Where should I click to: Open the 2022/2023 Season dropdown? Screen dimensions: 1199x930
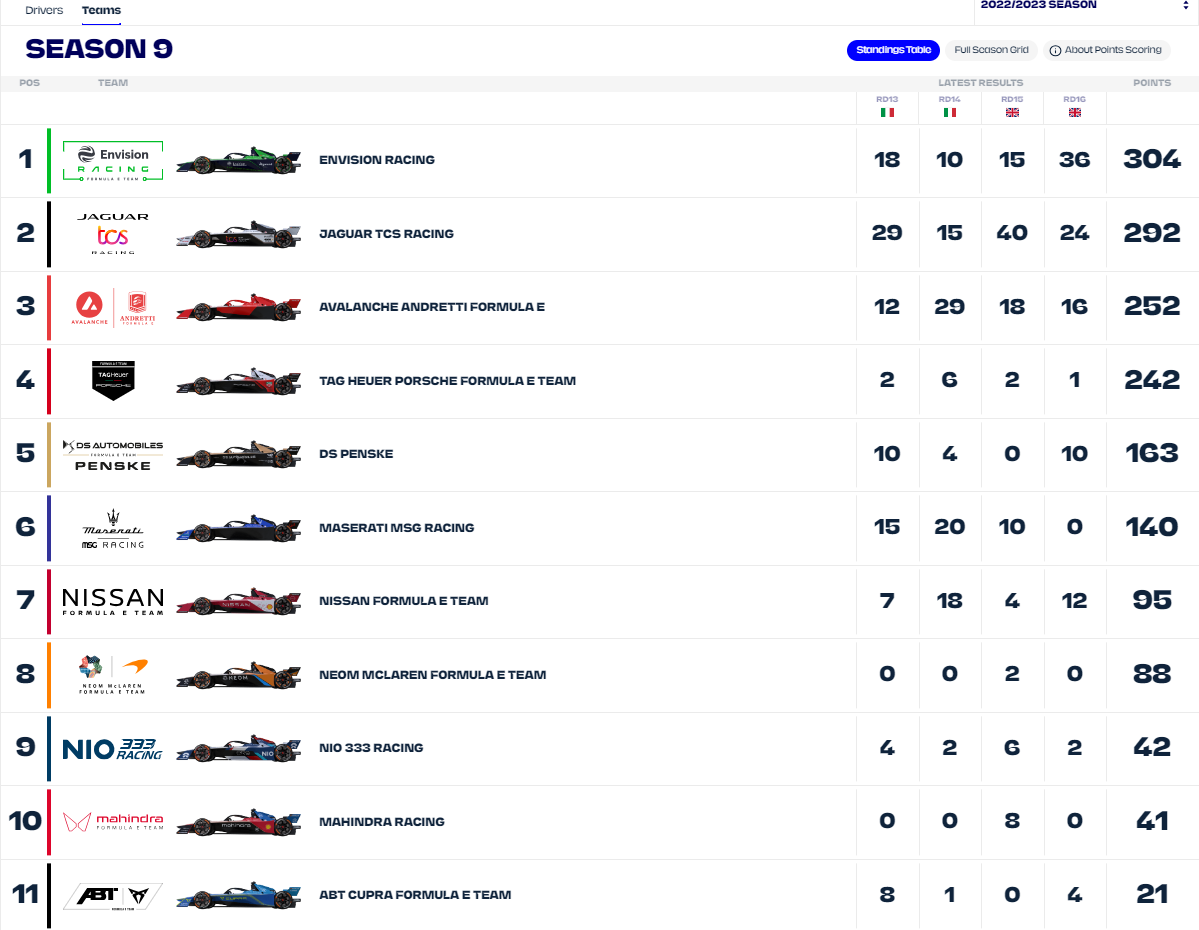1085,5
